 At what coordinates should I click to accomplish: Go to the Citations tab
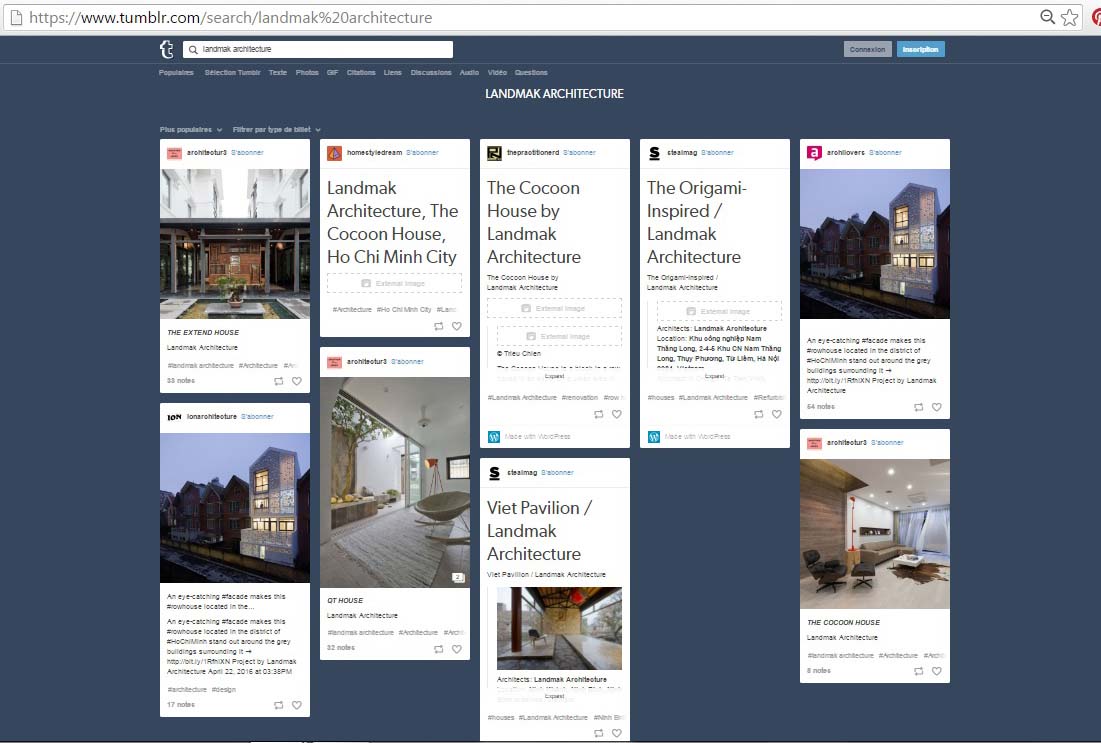point(361,72)
